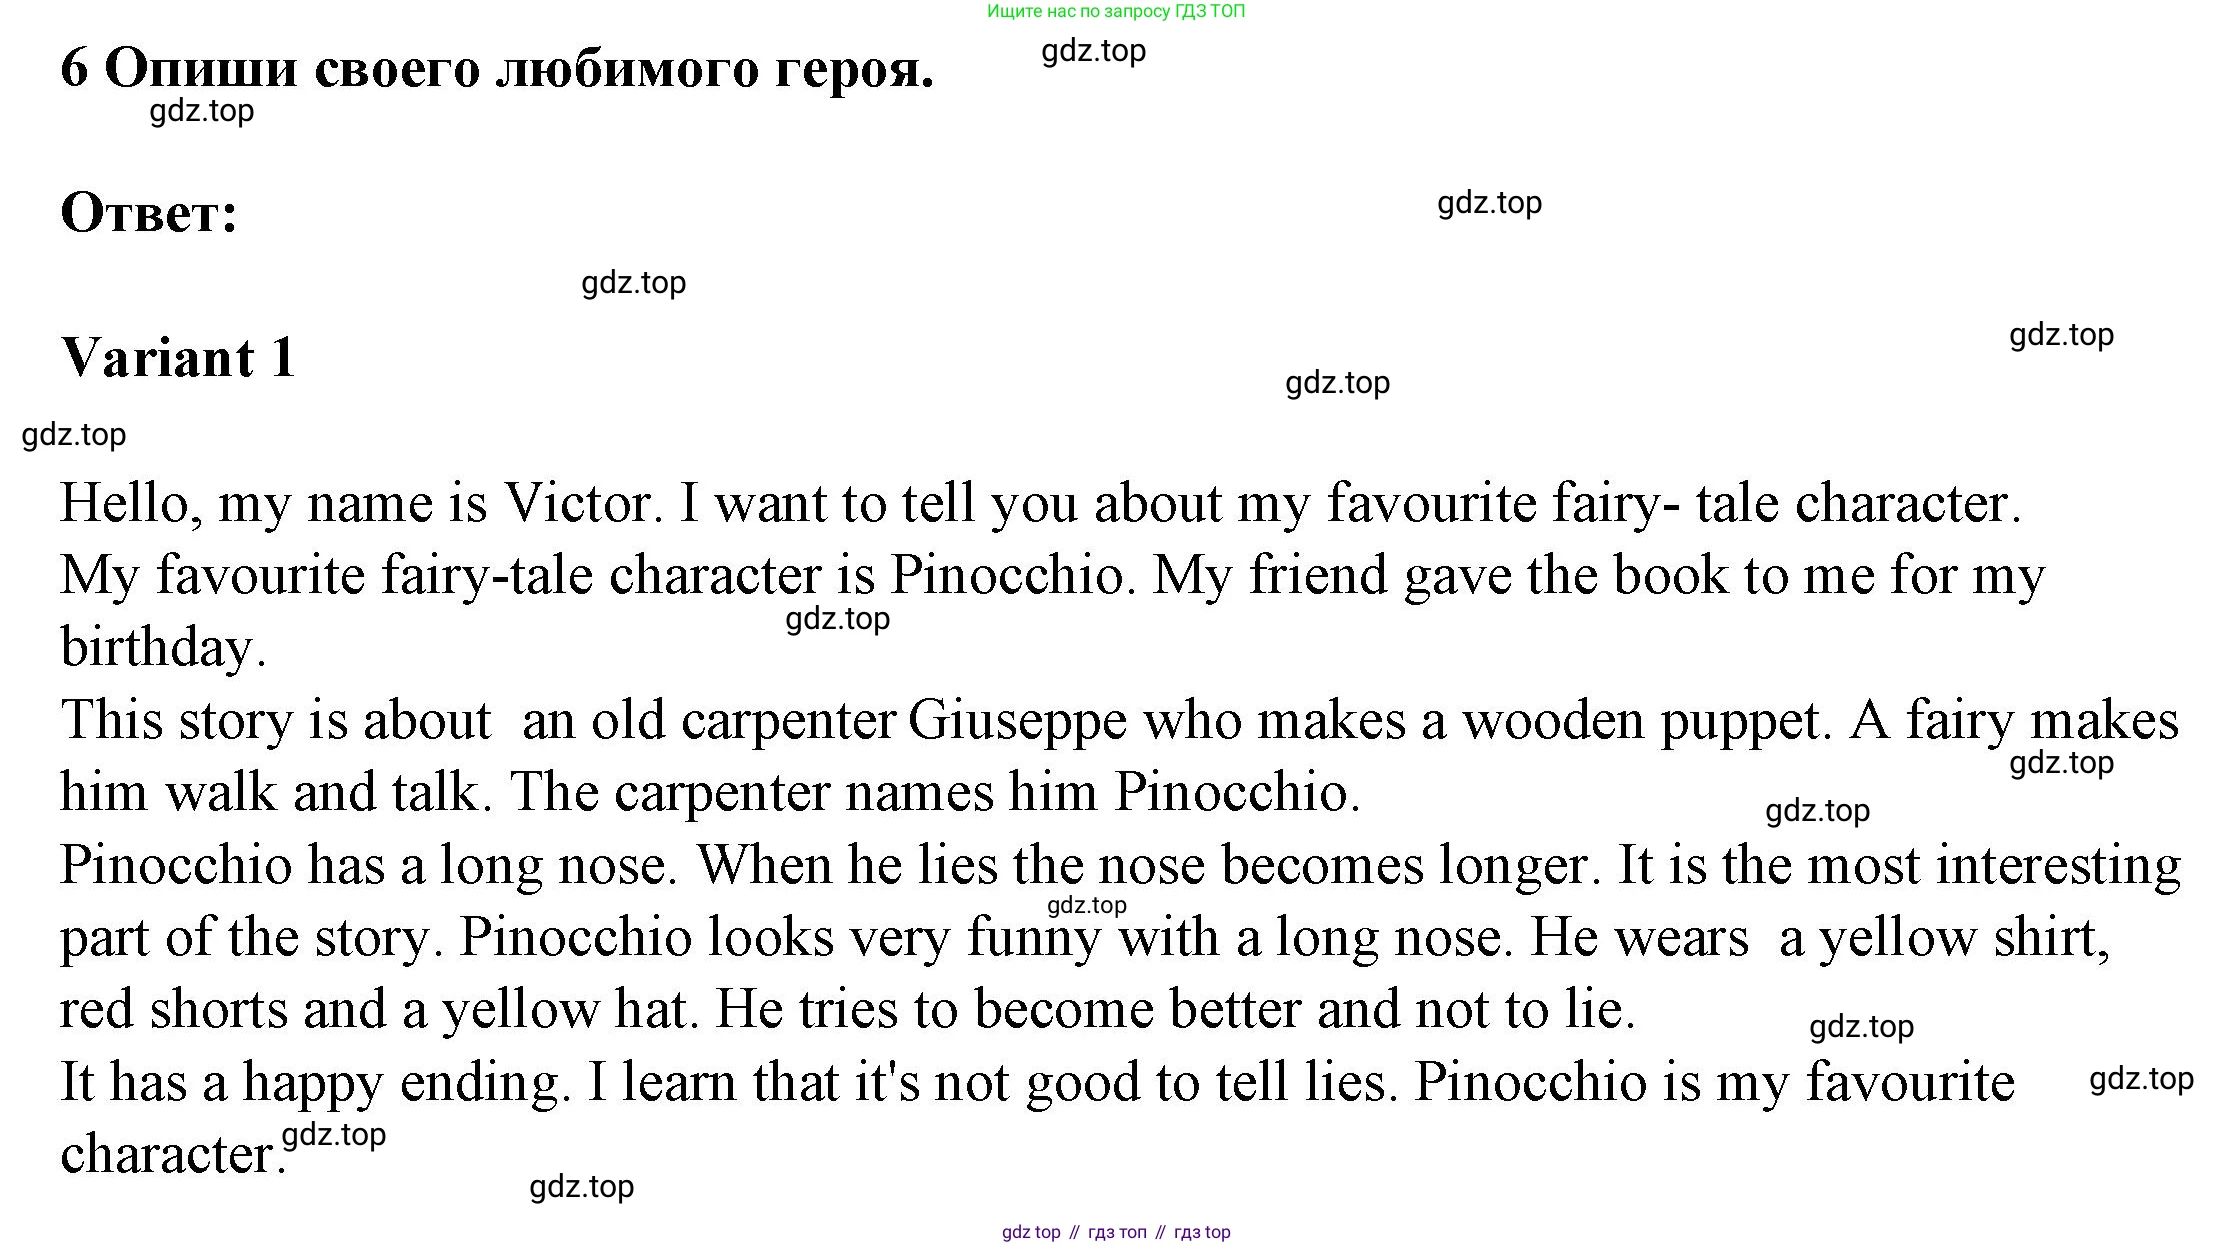Select the 'Ответ:' heading
Screen dimensions: 2235x1247
pos(150,213)
